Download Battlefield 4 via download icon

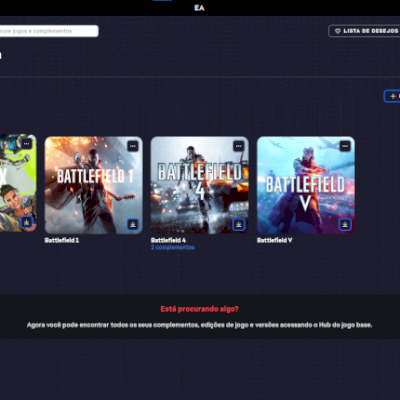pyautogui.click(x=239, y=224)
